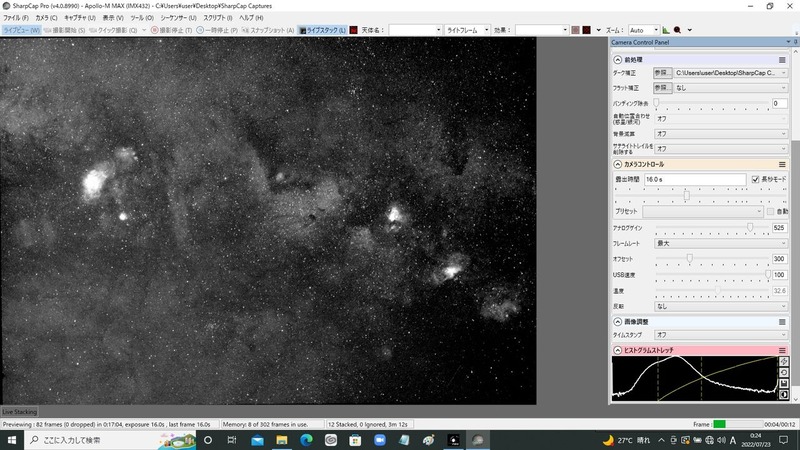The width and height of the screenshot is (800, 450).
Task: Open the ファイル menu
Action: coord(16,18)
